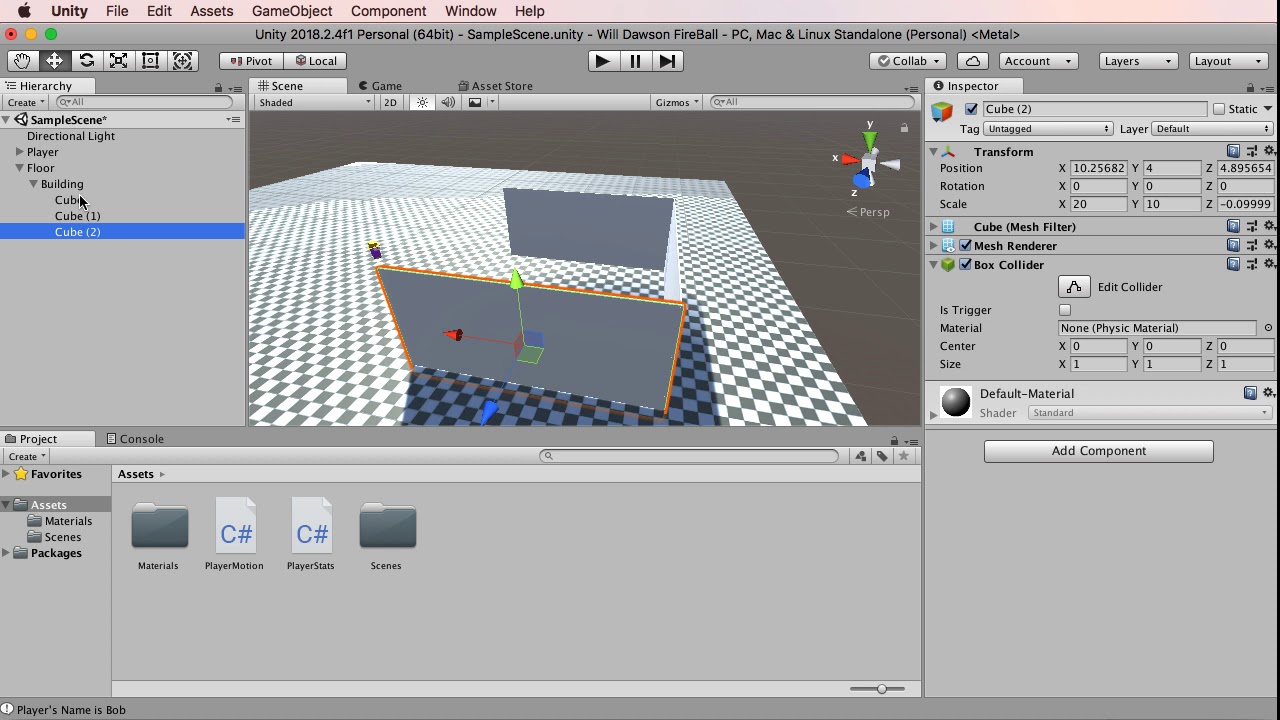The width and height of the screenshot is (1280, 720).
Task: Open the GameObject menu
Action: [x=292, y=11]
